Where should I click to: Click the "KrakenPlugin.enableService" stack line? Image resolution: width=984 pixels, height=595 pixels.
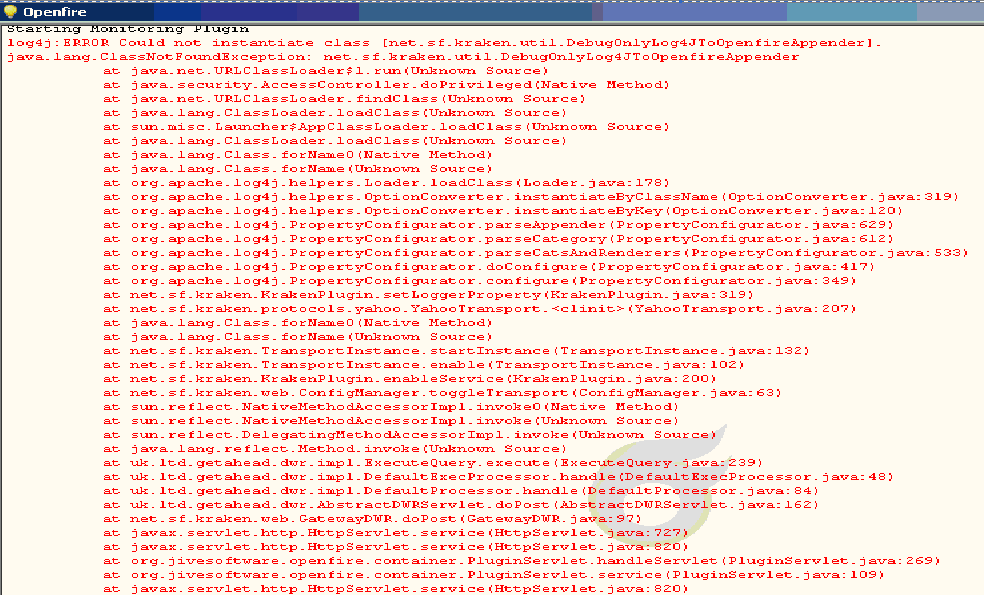coord(410,378)
